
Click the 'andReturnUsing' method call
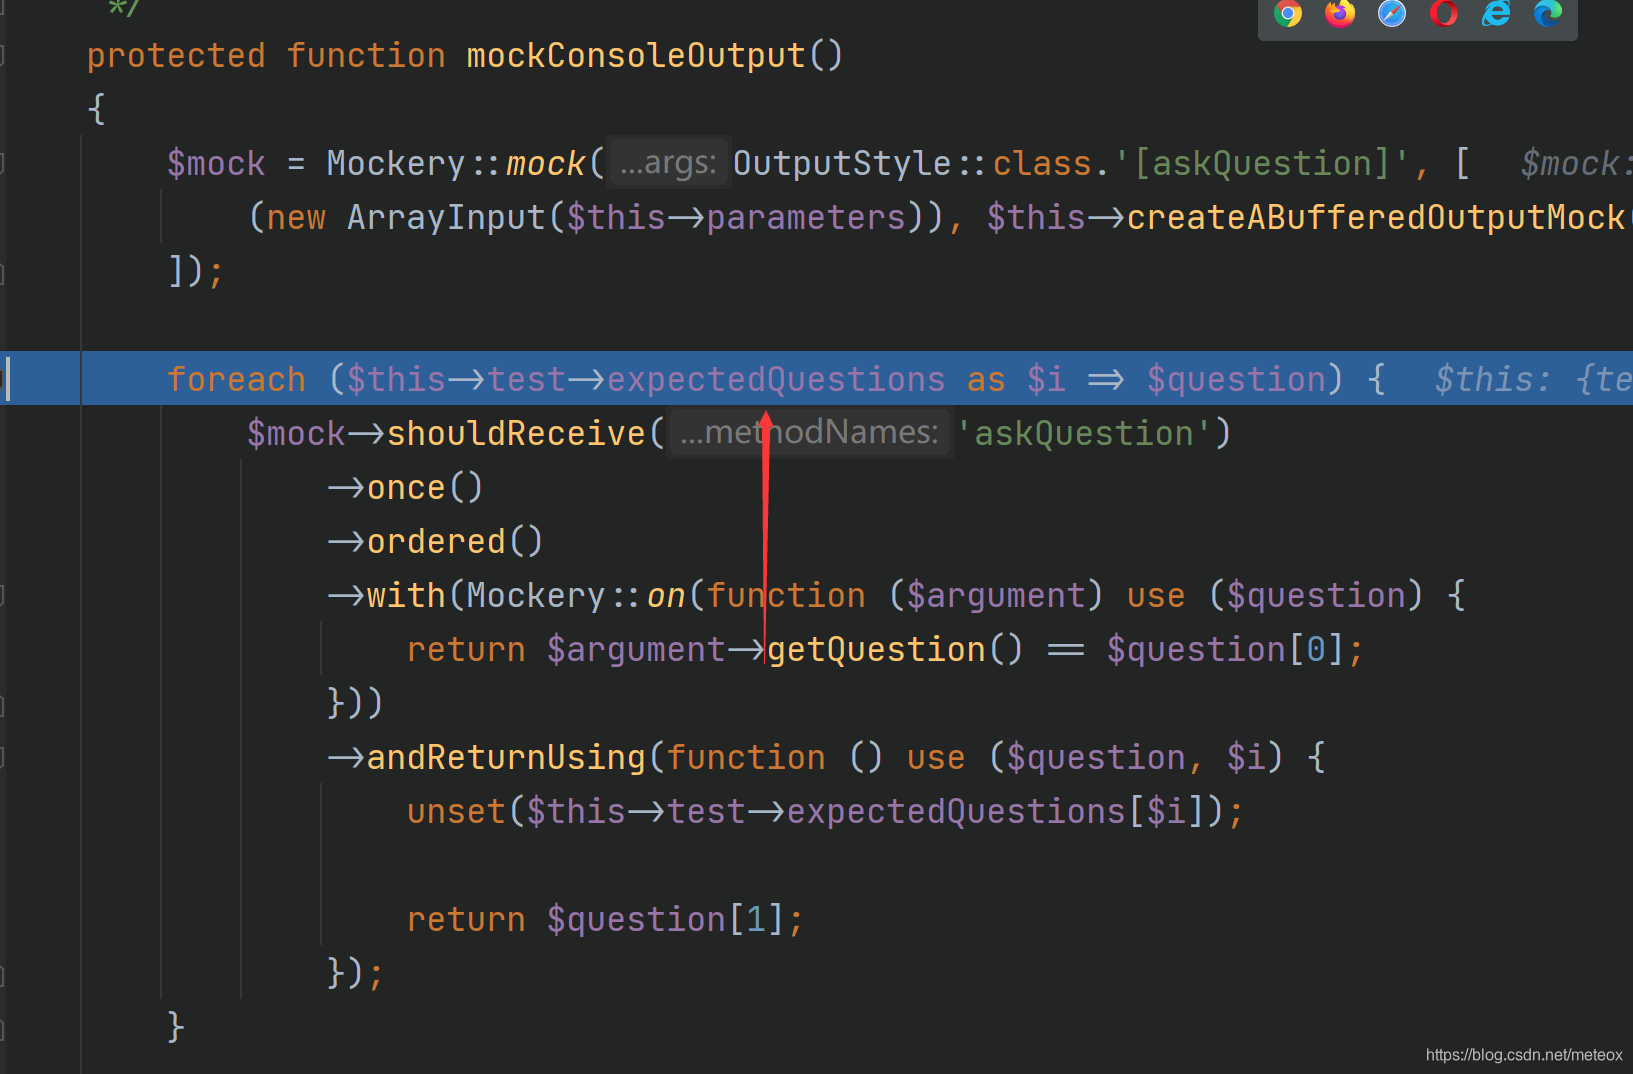[x=506, y=758]
